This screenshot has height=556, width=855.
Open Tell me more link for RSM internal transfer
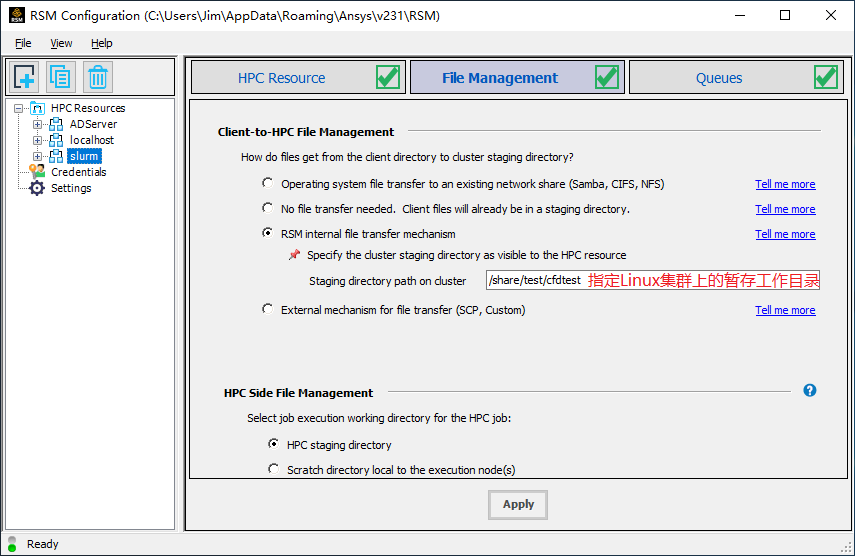point(785,234)
